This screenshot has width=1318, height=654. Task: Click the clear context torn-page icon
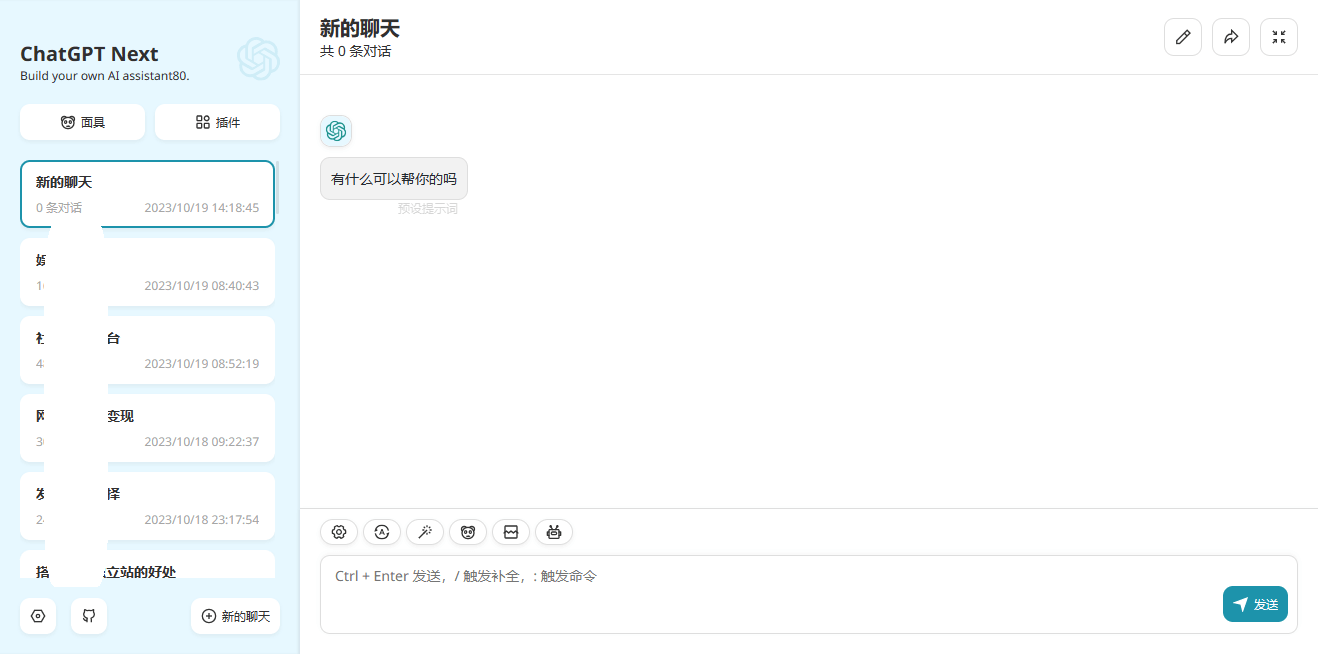point(511,532)
